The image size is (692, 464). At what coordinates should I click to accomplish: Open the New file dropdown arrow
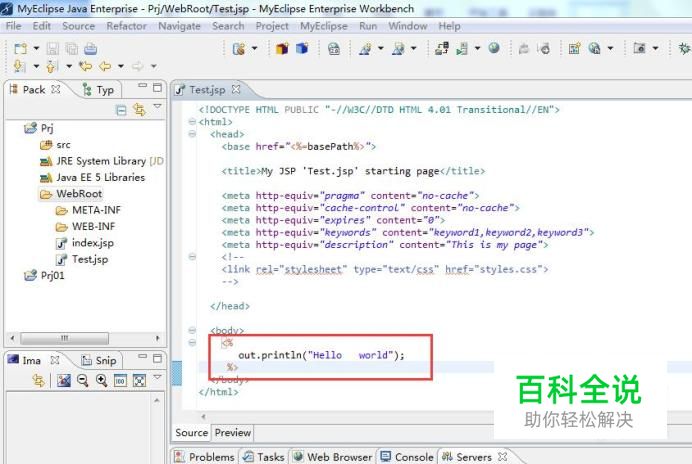pos(36,48)
